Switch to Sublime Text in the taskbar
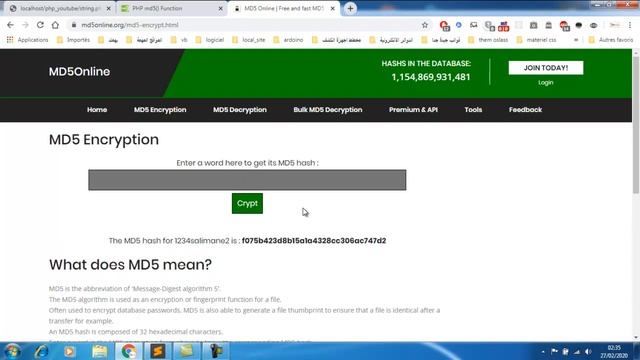The image size is (640, 360). tap(158, 351)
